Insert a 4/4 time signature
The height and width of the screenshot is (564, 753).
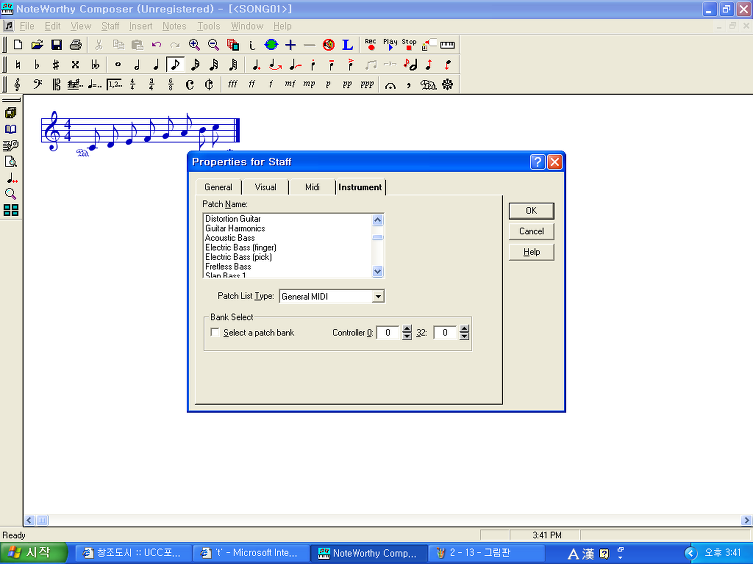[133, 85]
